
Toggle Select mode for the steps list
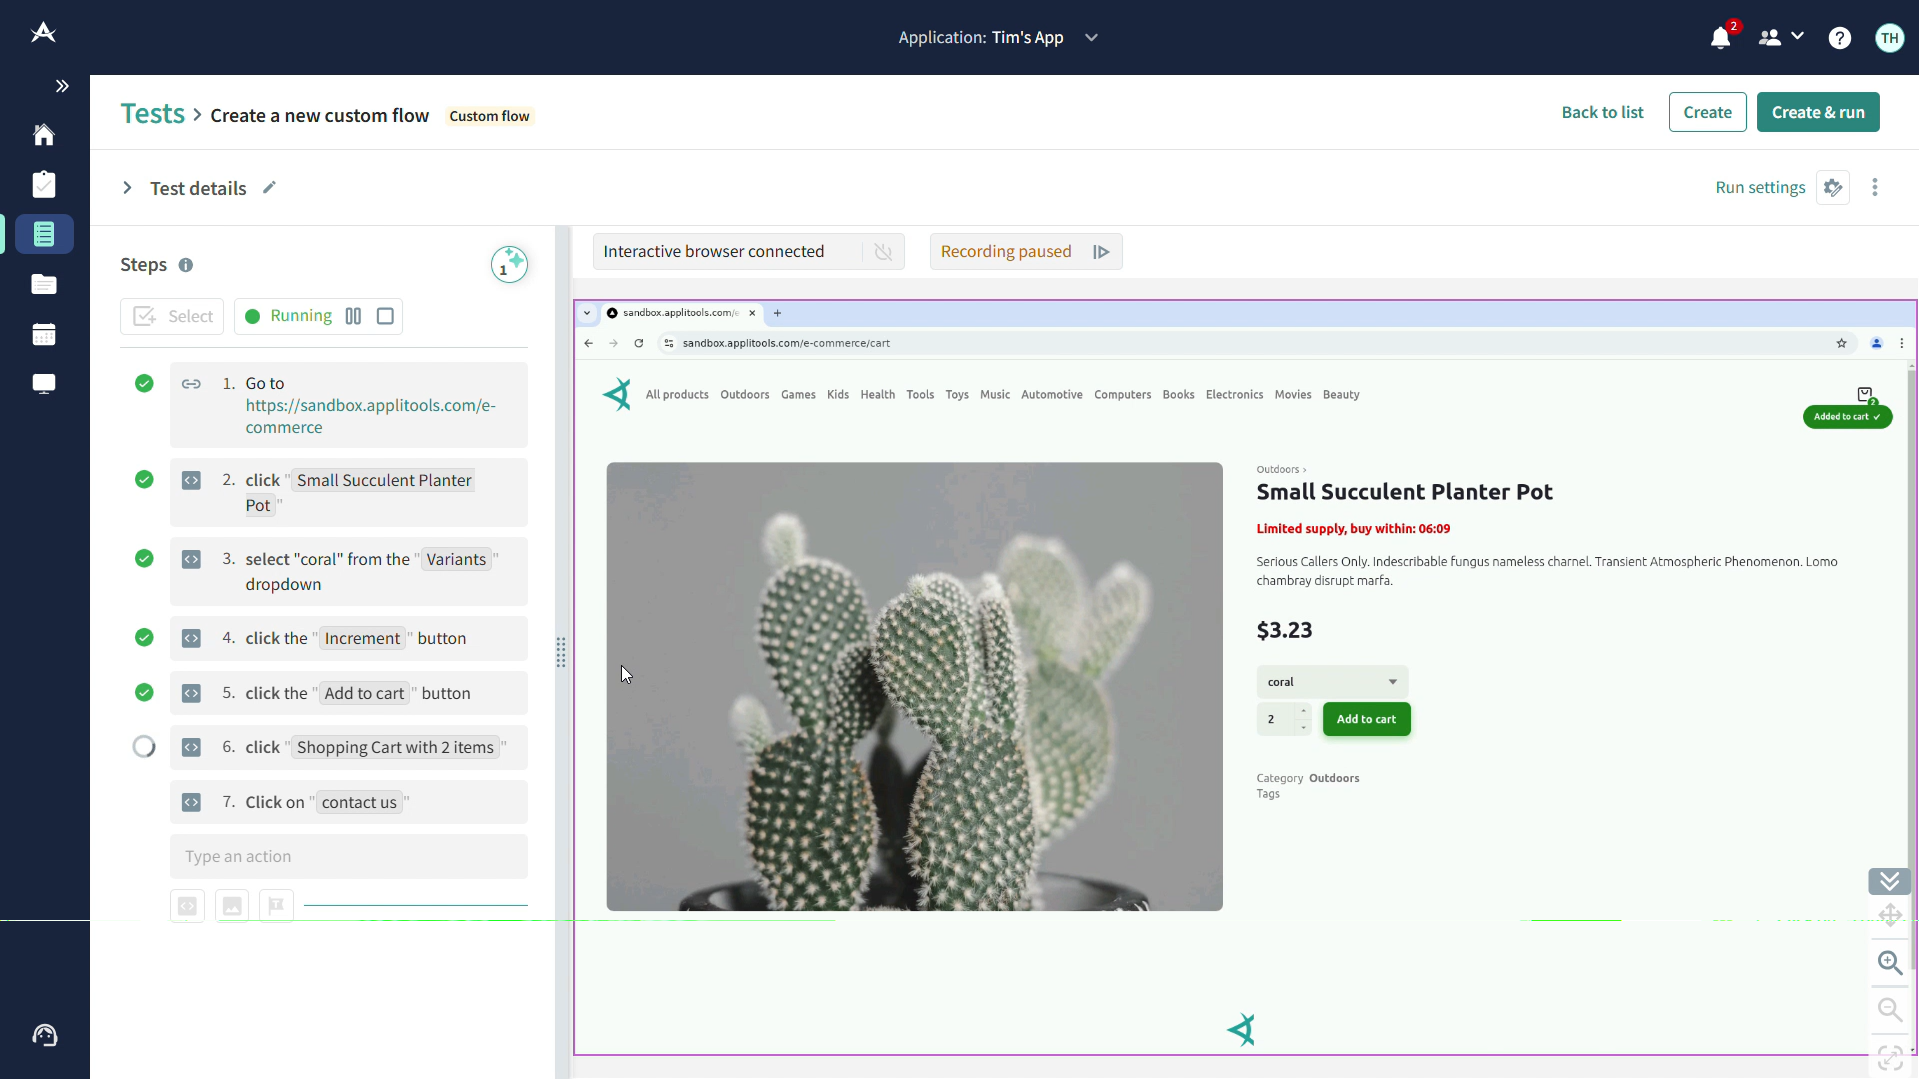click(171, 316)
